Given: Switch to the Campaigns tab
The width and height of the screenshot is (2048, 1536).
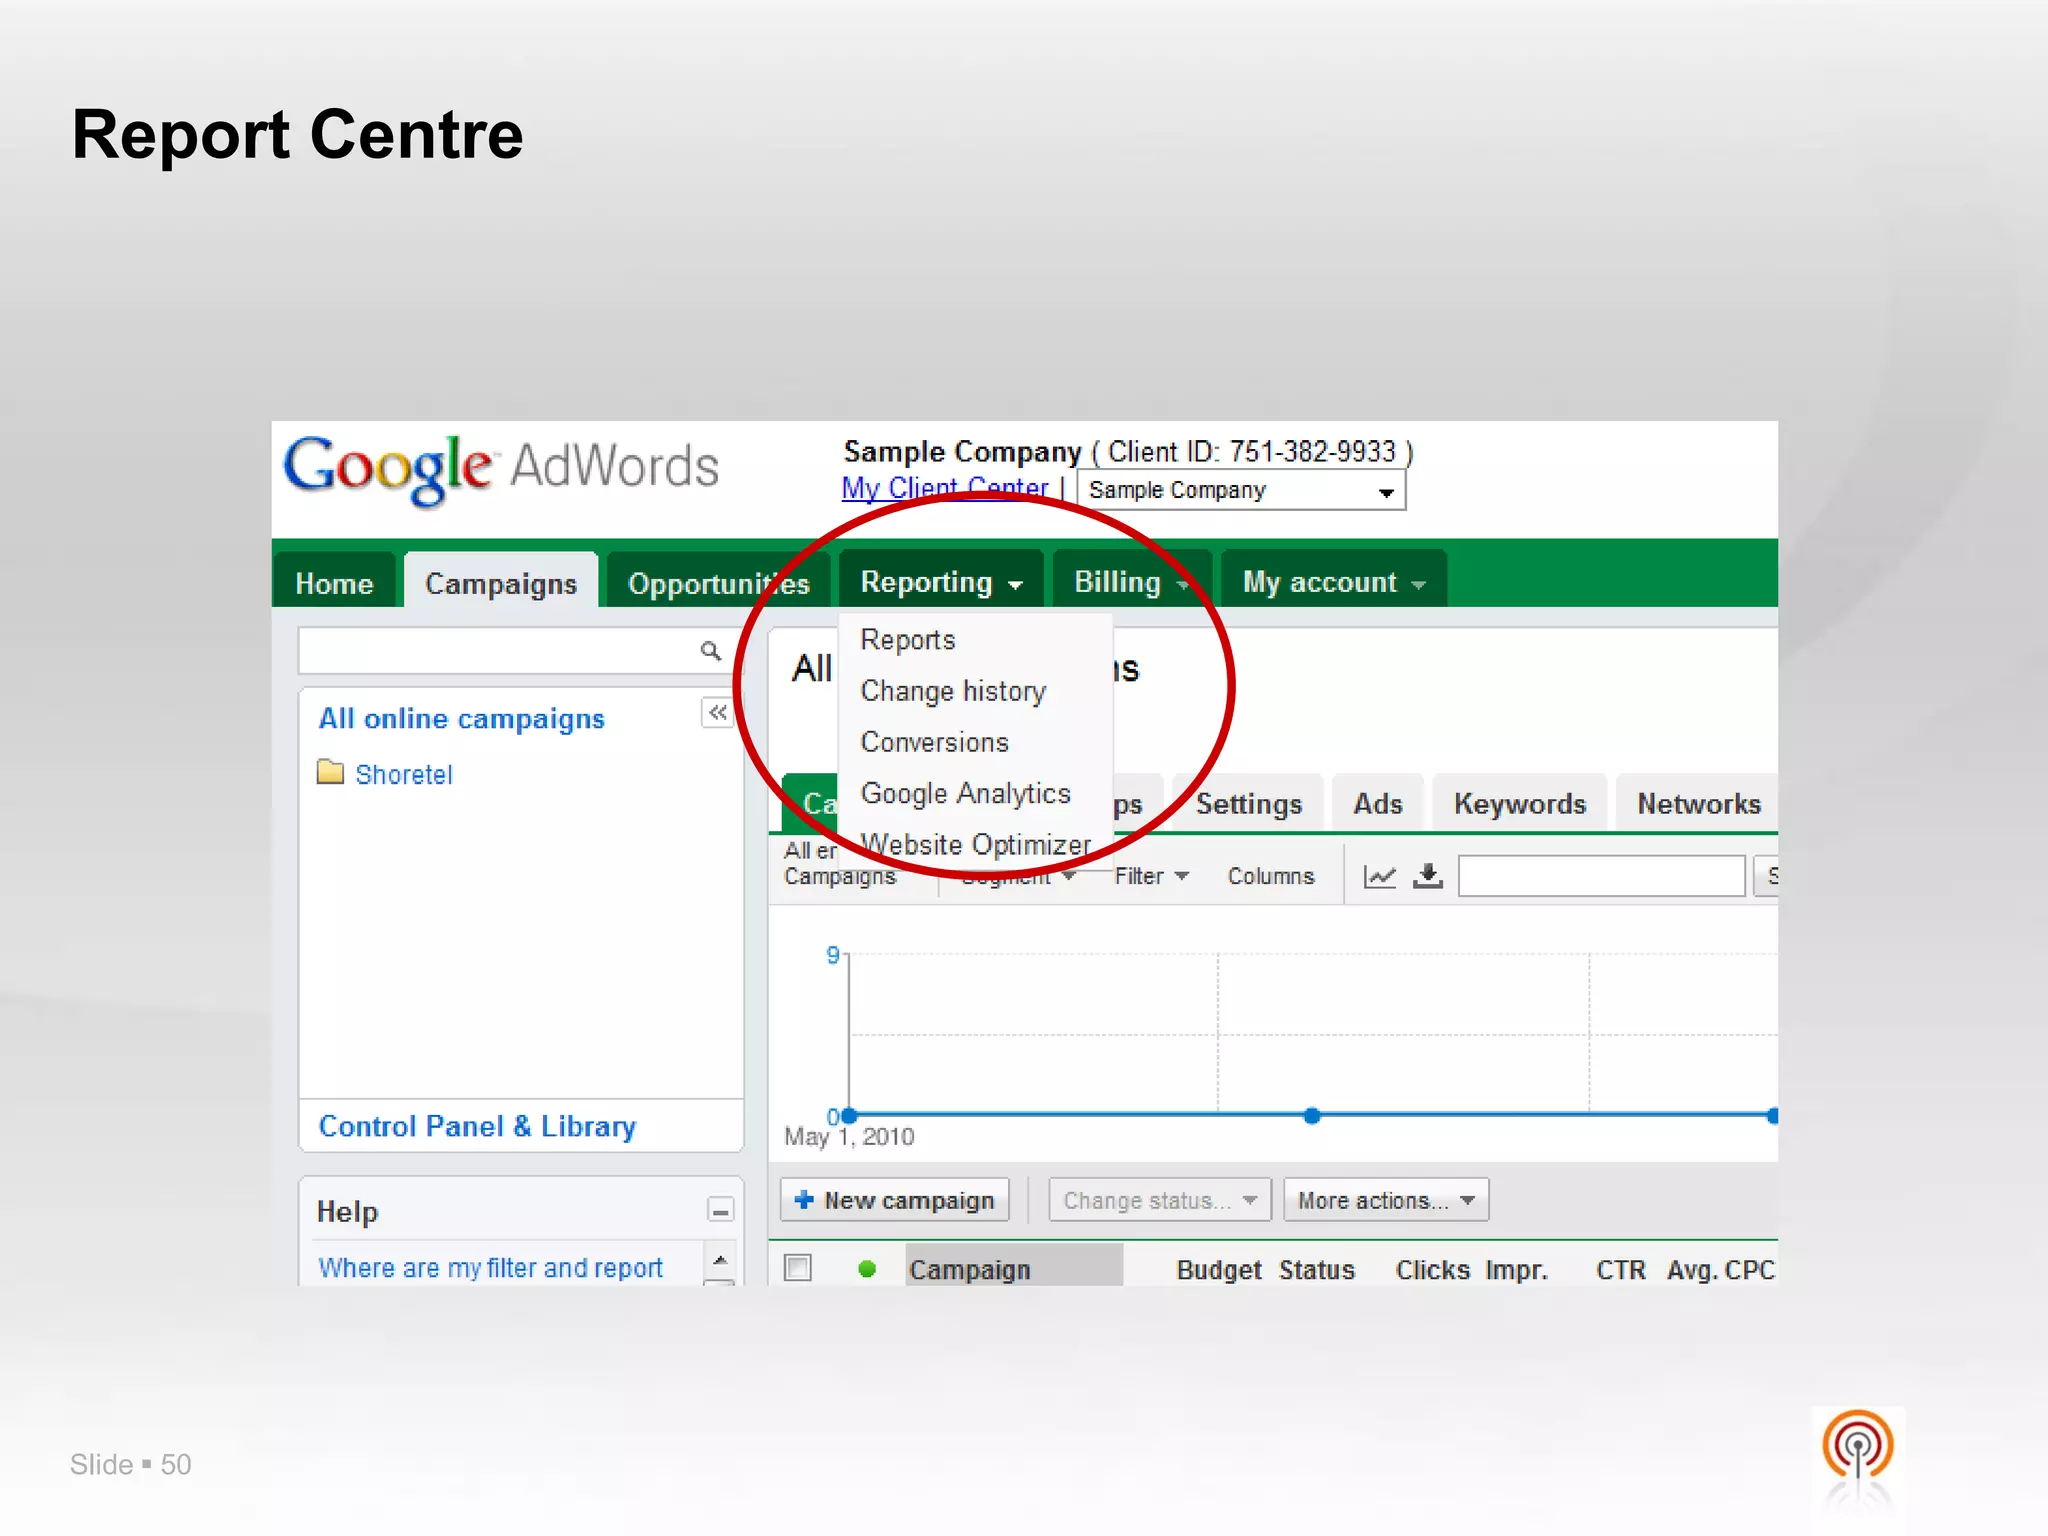Looking at the screenshot, I should [501, 583].
